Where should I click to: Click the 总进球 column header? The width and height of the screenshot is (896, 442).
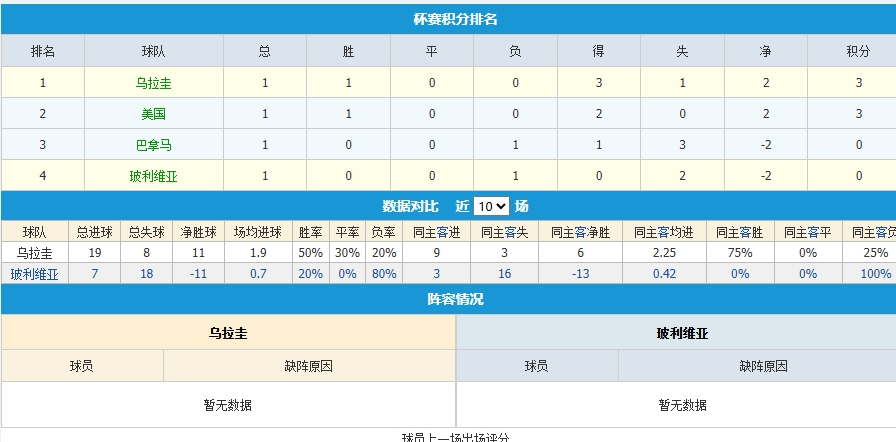coord(95,232)
